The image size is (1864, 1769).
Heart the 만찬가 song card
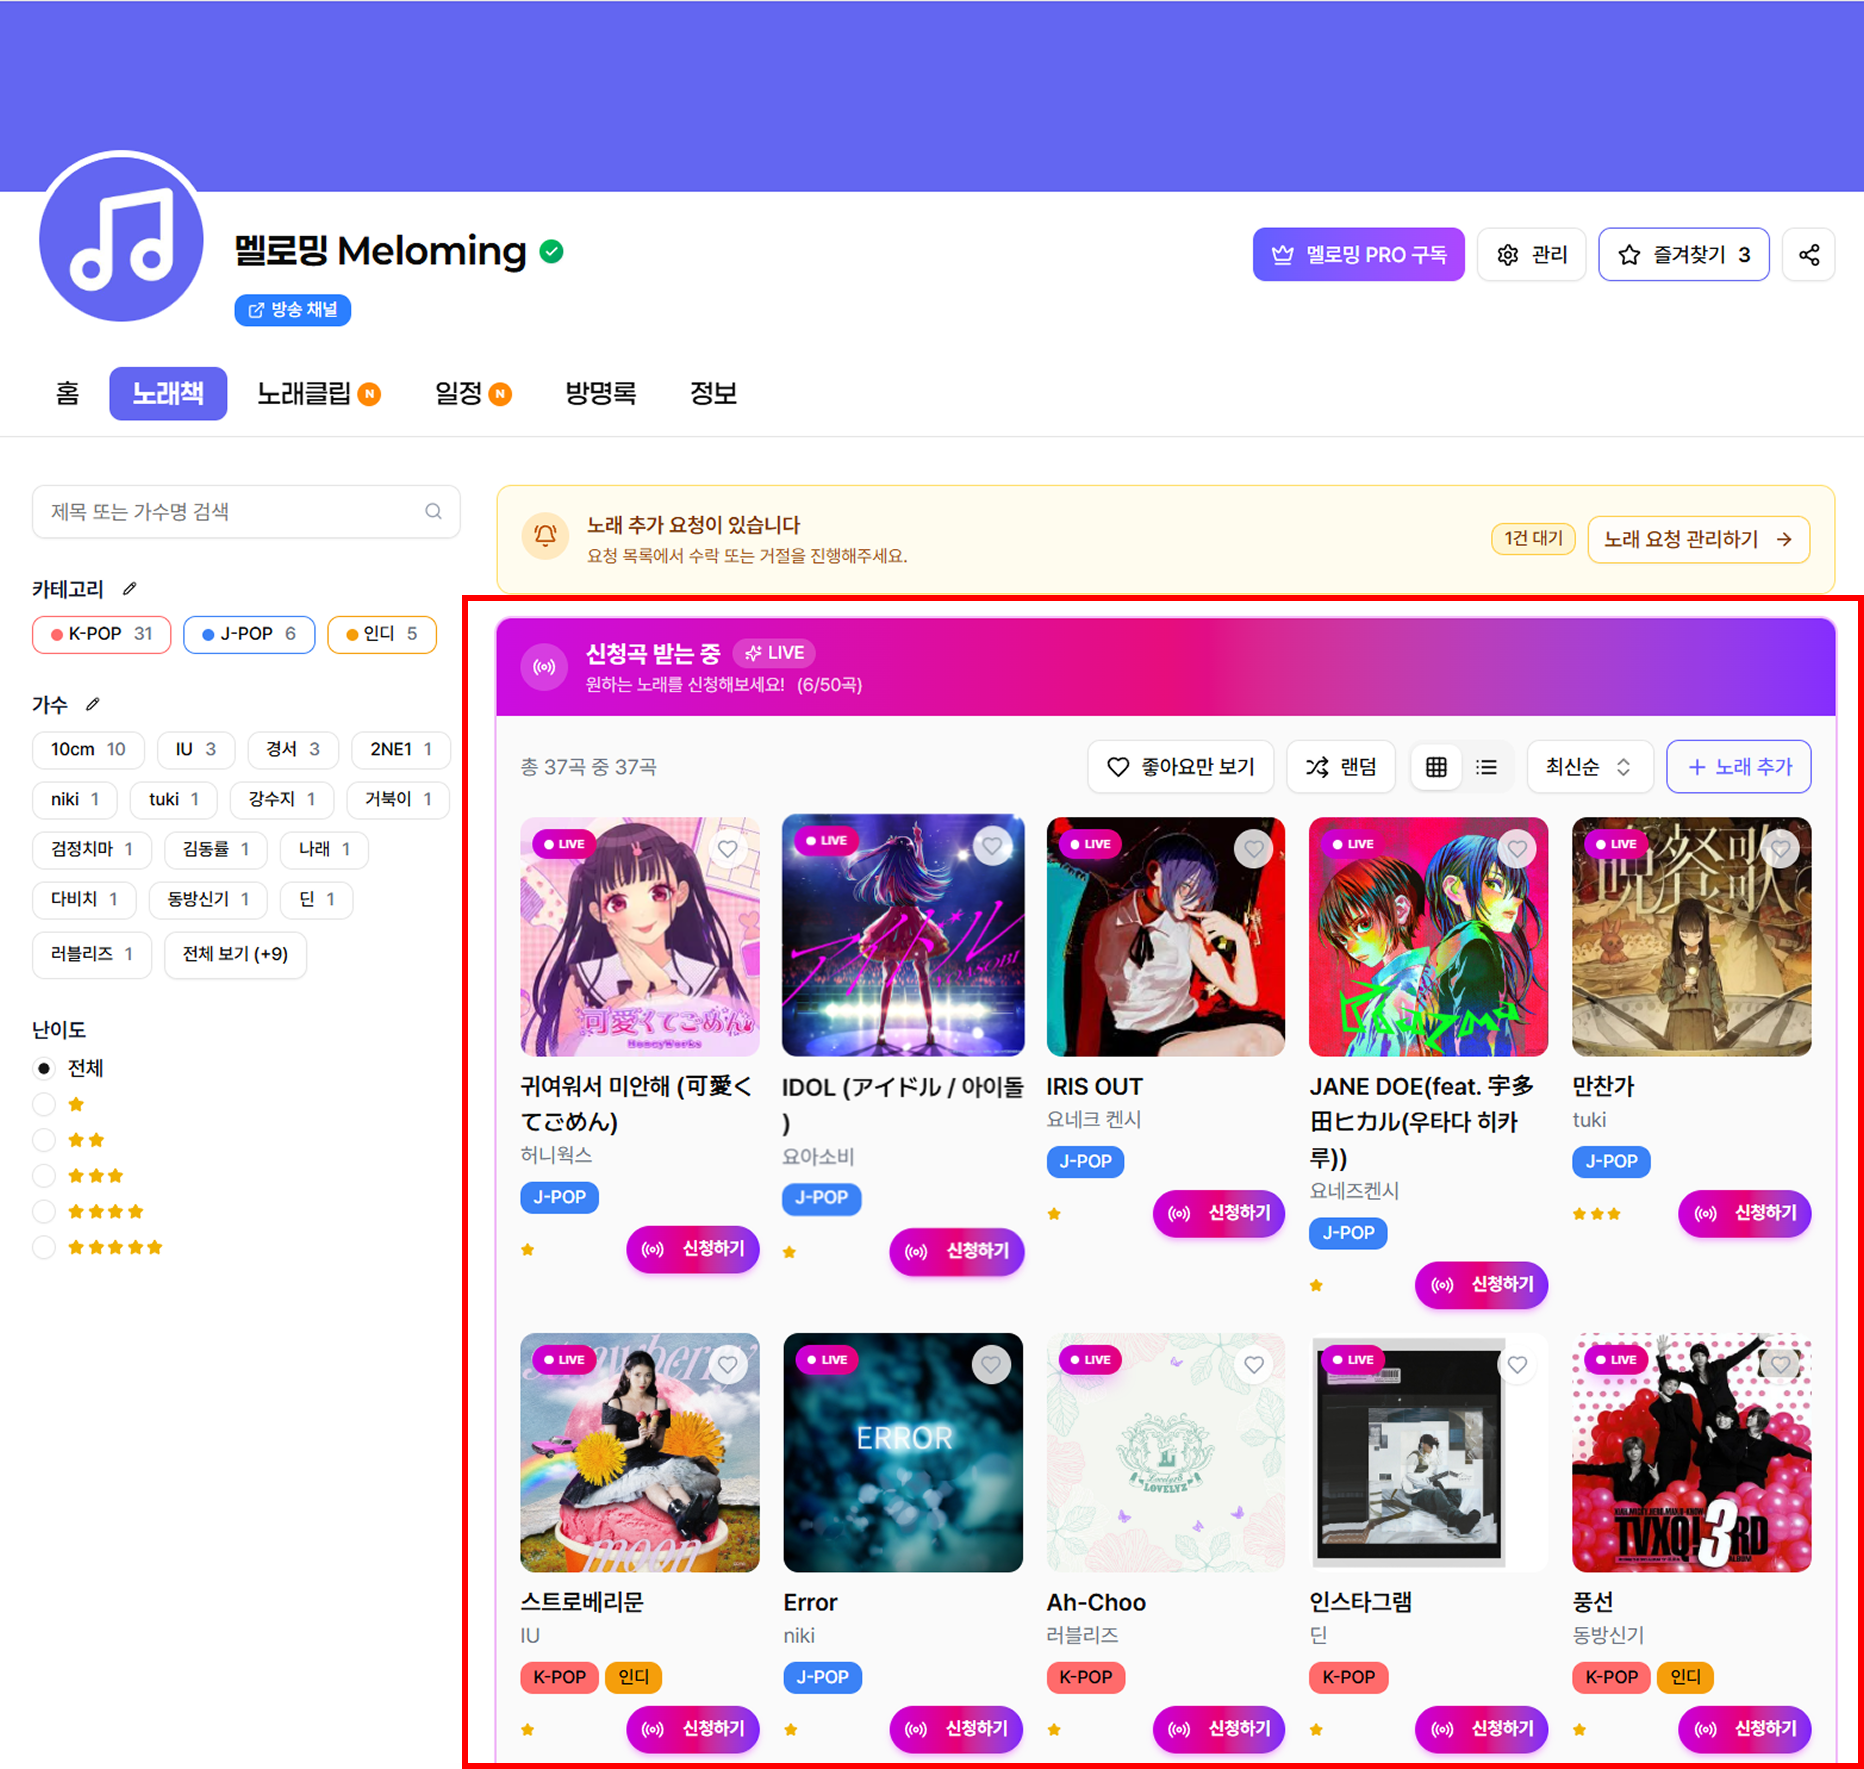click(x=1780, y=849)
